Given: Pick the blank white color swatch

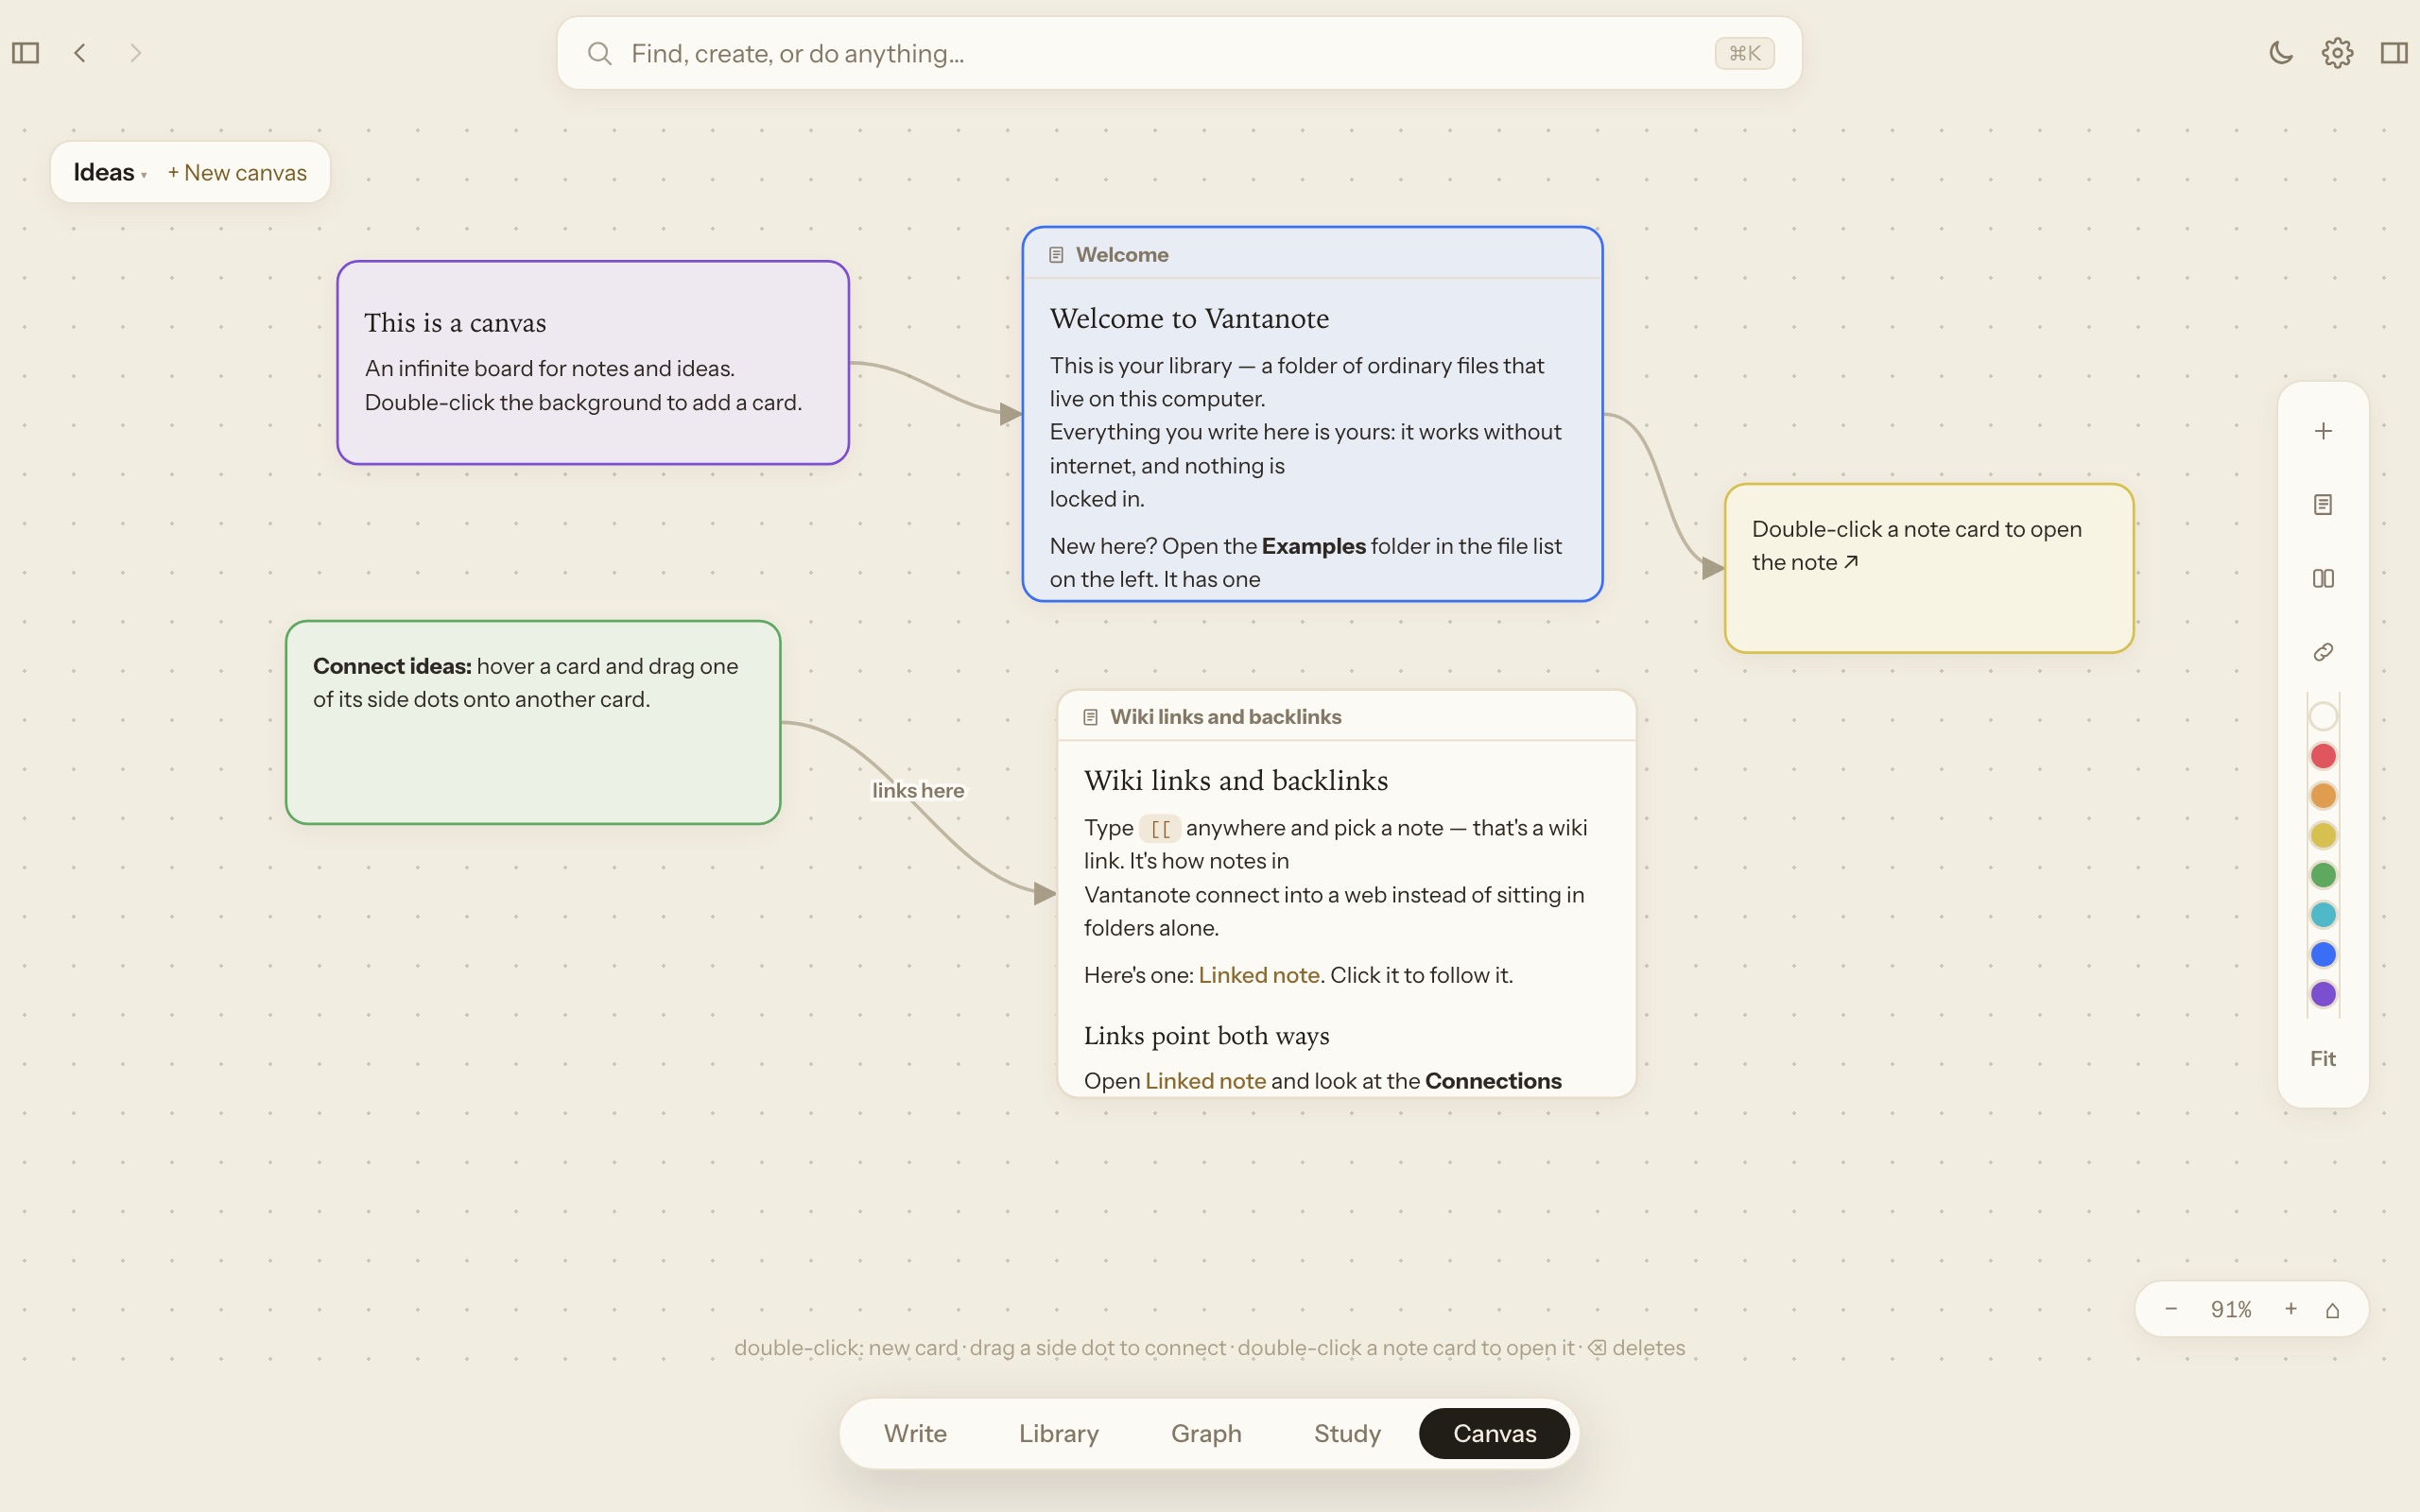Looking at the screenshot, I should tap(2323, 716).
